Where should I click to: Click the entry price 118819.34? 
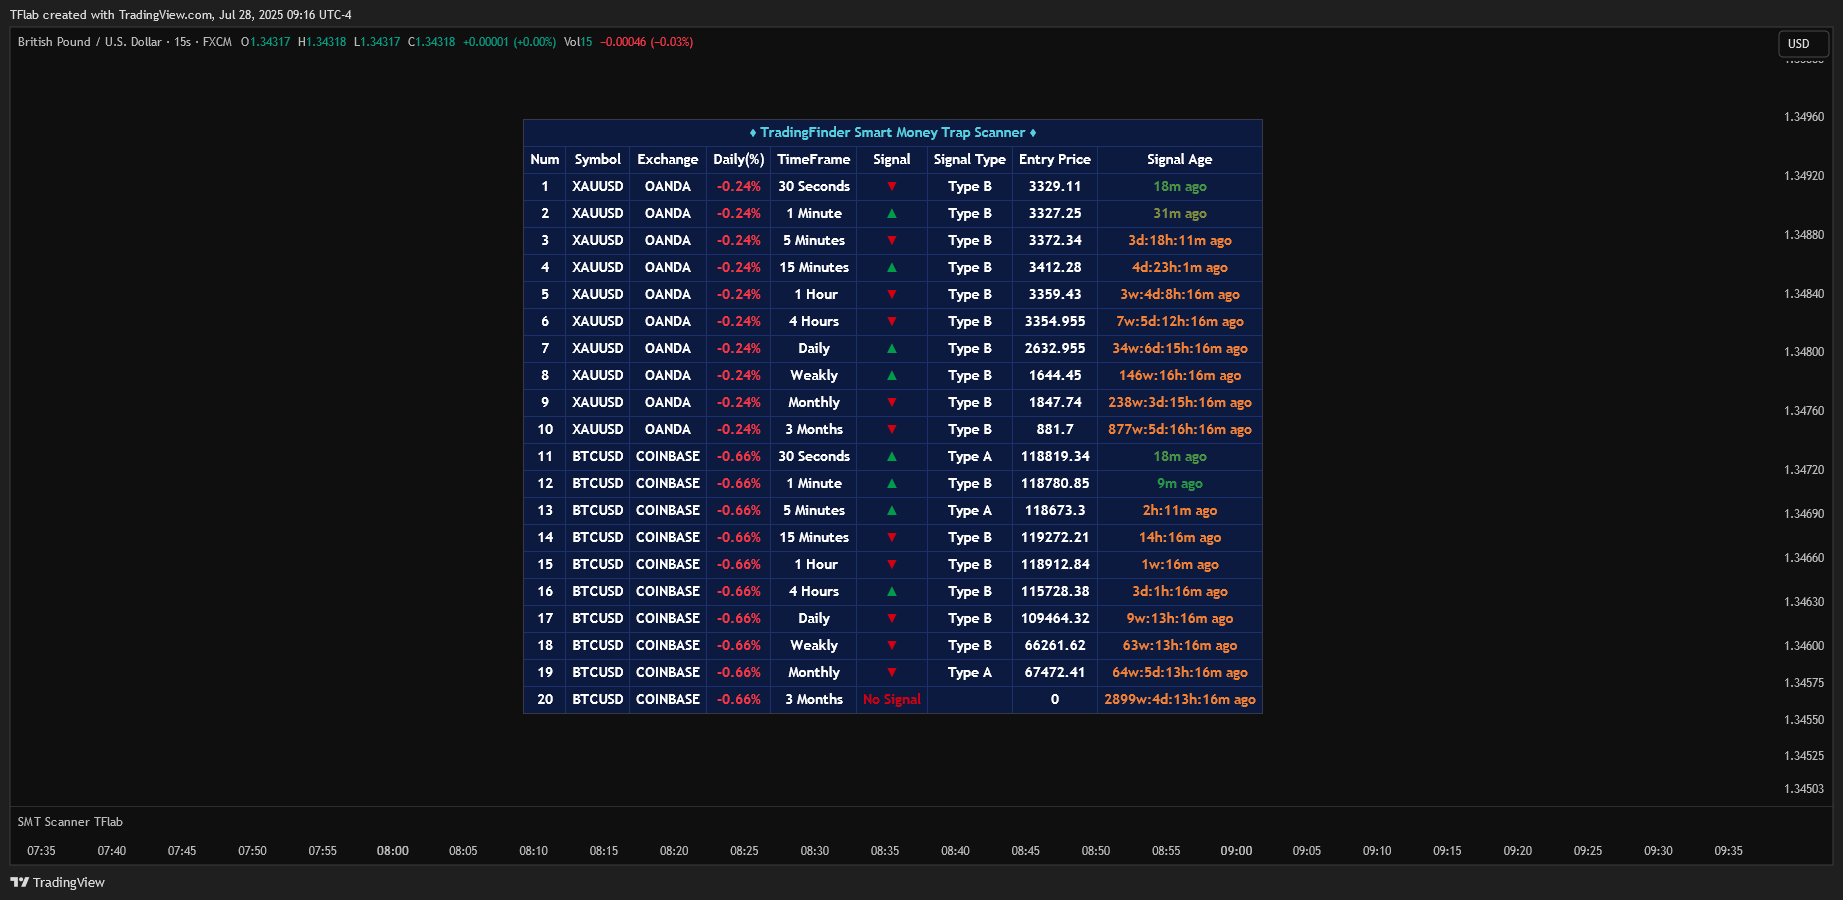pyautogui.click(x=1055, y=456)
